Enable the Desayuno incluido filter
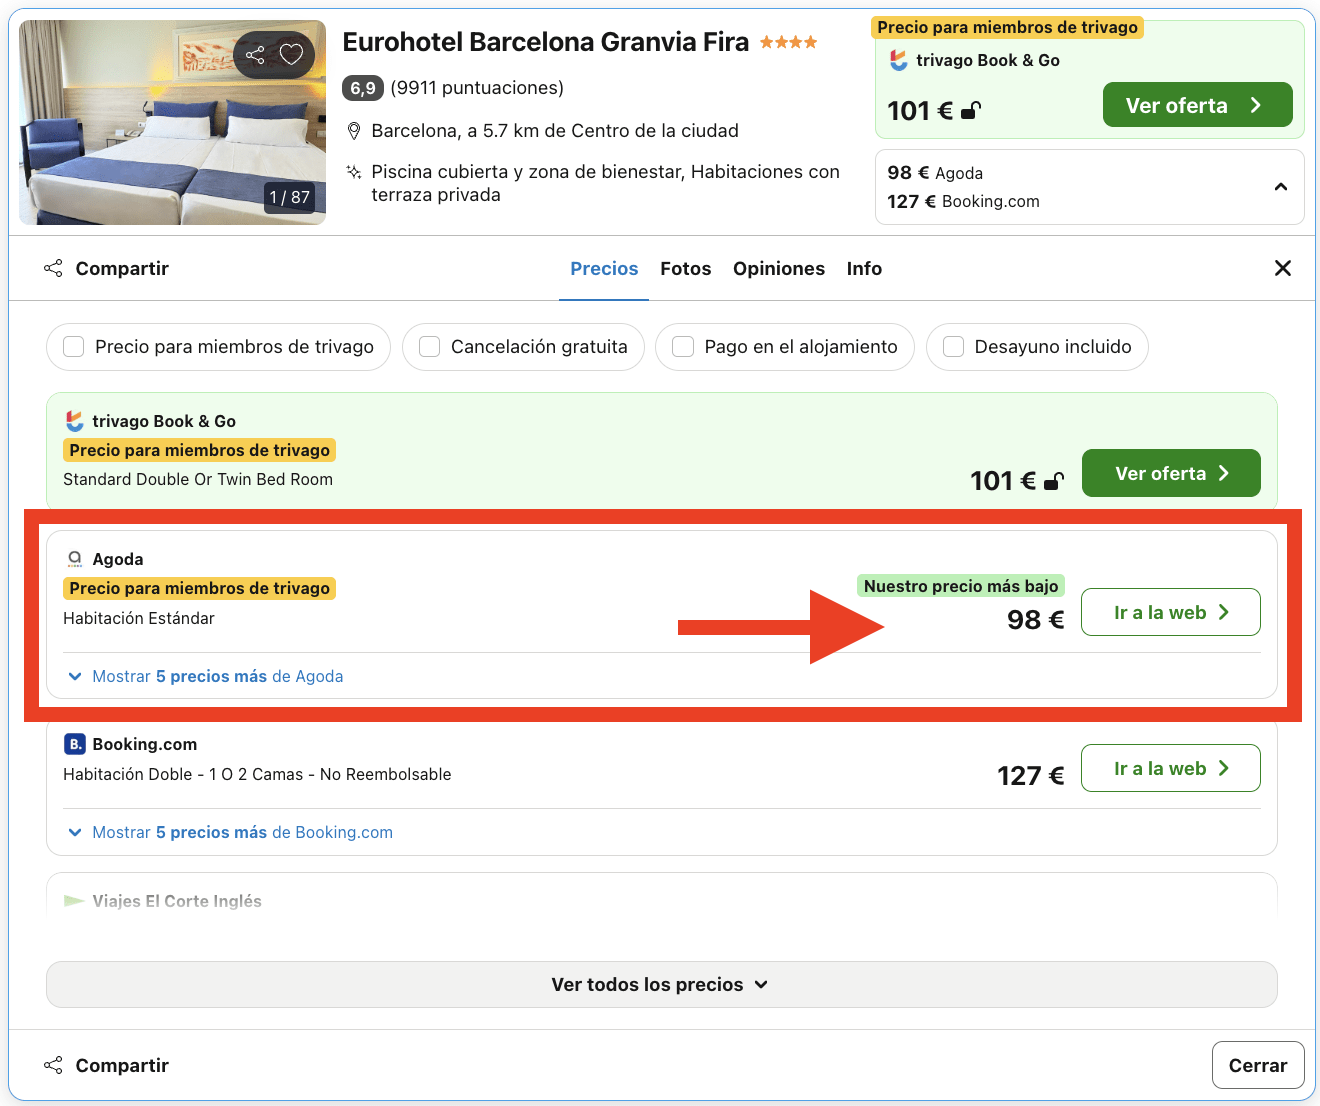This screenshot has height=1106, width=1320. click(x=953, y=346)
